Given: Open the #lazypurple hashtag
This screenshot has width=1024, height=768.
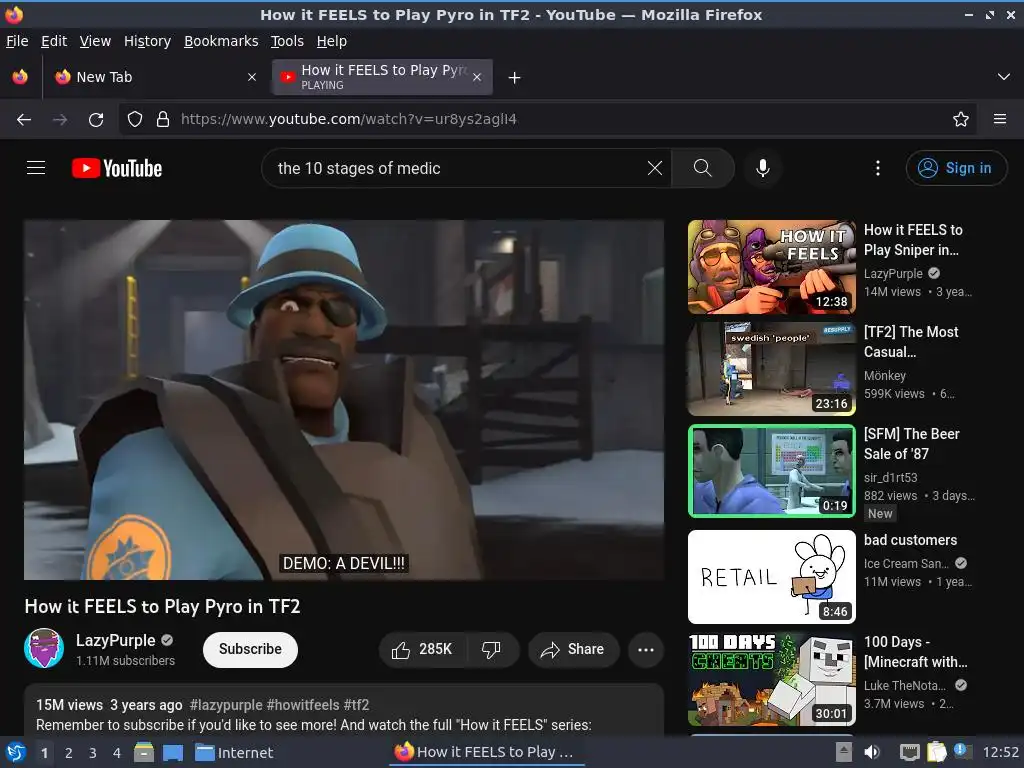Looking at the screenshot, I should tap(225, 705).
